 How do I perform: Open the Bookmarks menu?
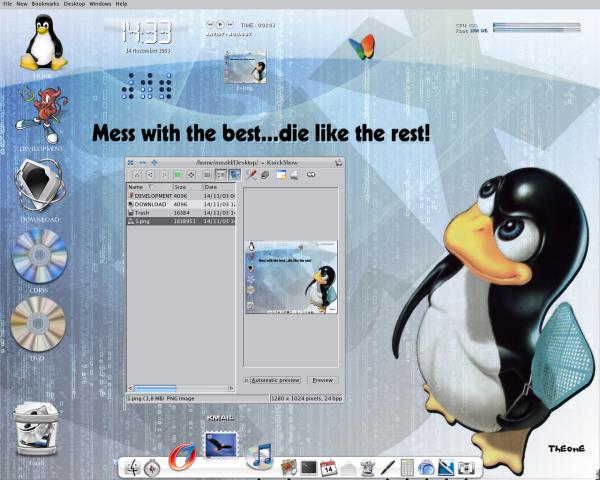coord(46,4)
